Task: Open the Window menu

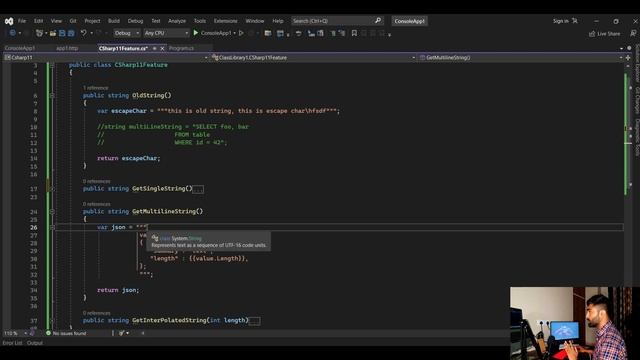Action: [x=255, y=21]
